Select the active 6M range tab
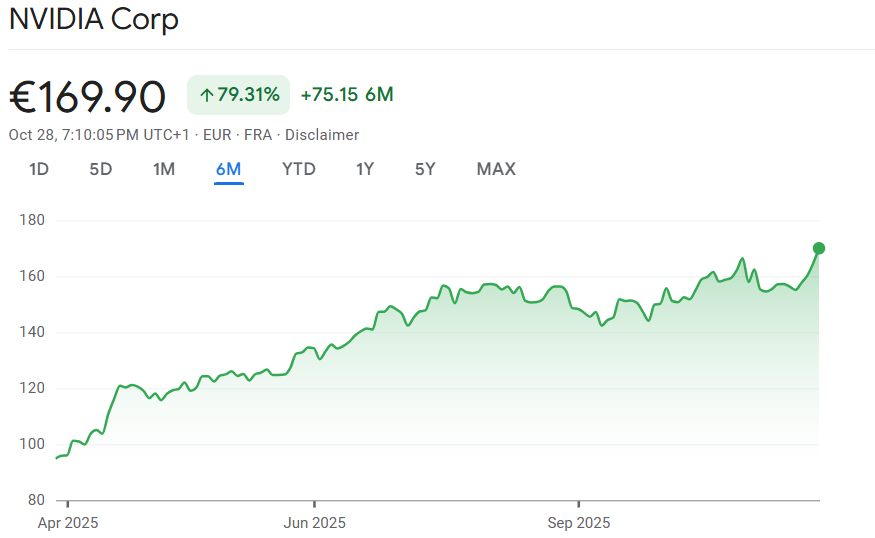875x538 pixels. click(x=229, y=169)
